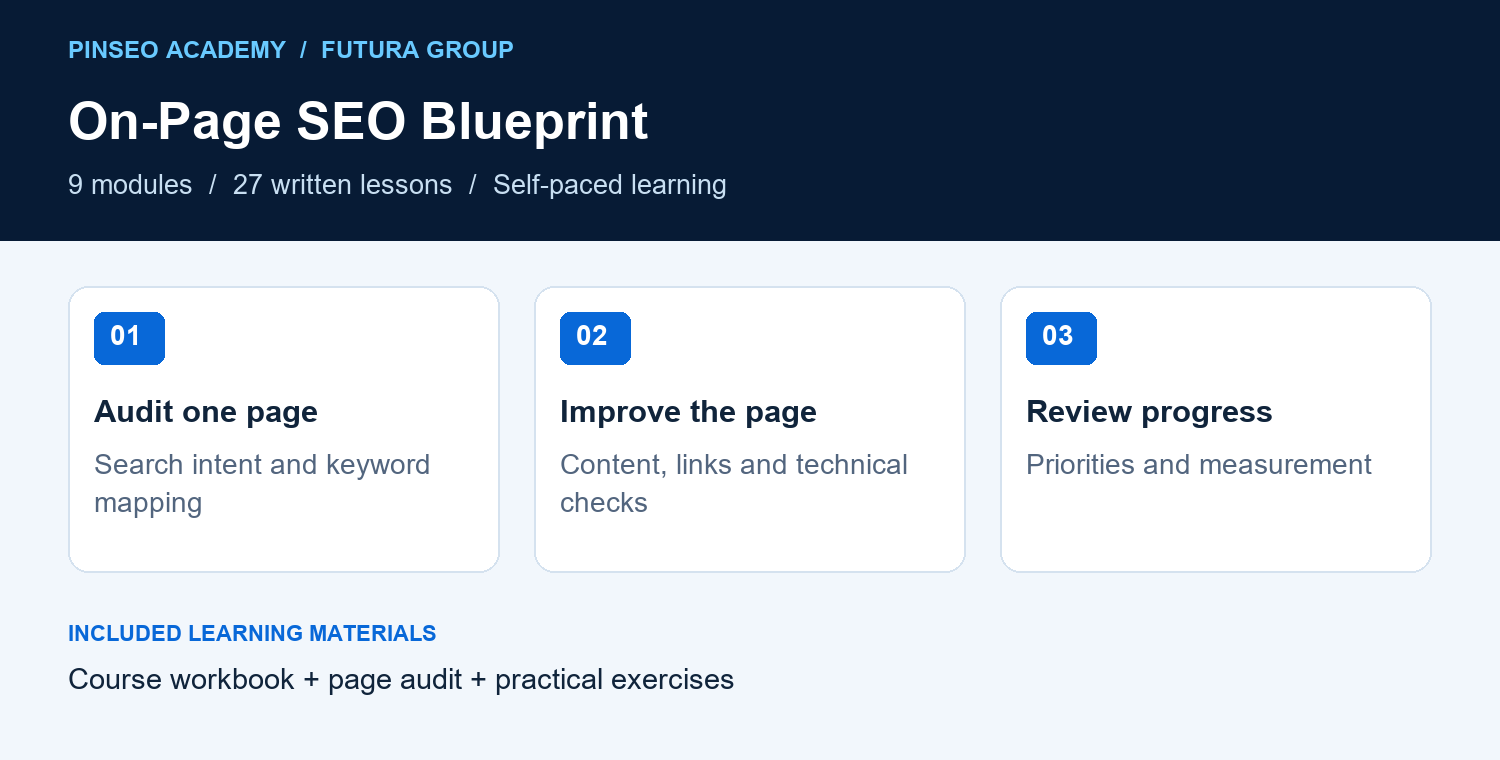Select the "9 modules" text
Screen dimensions: 1500x760
130,185
